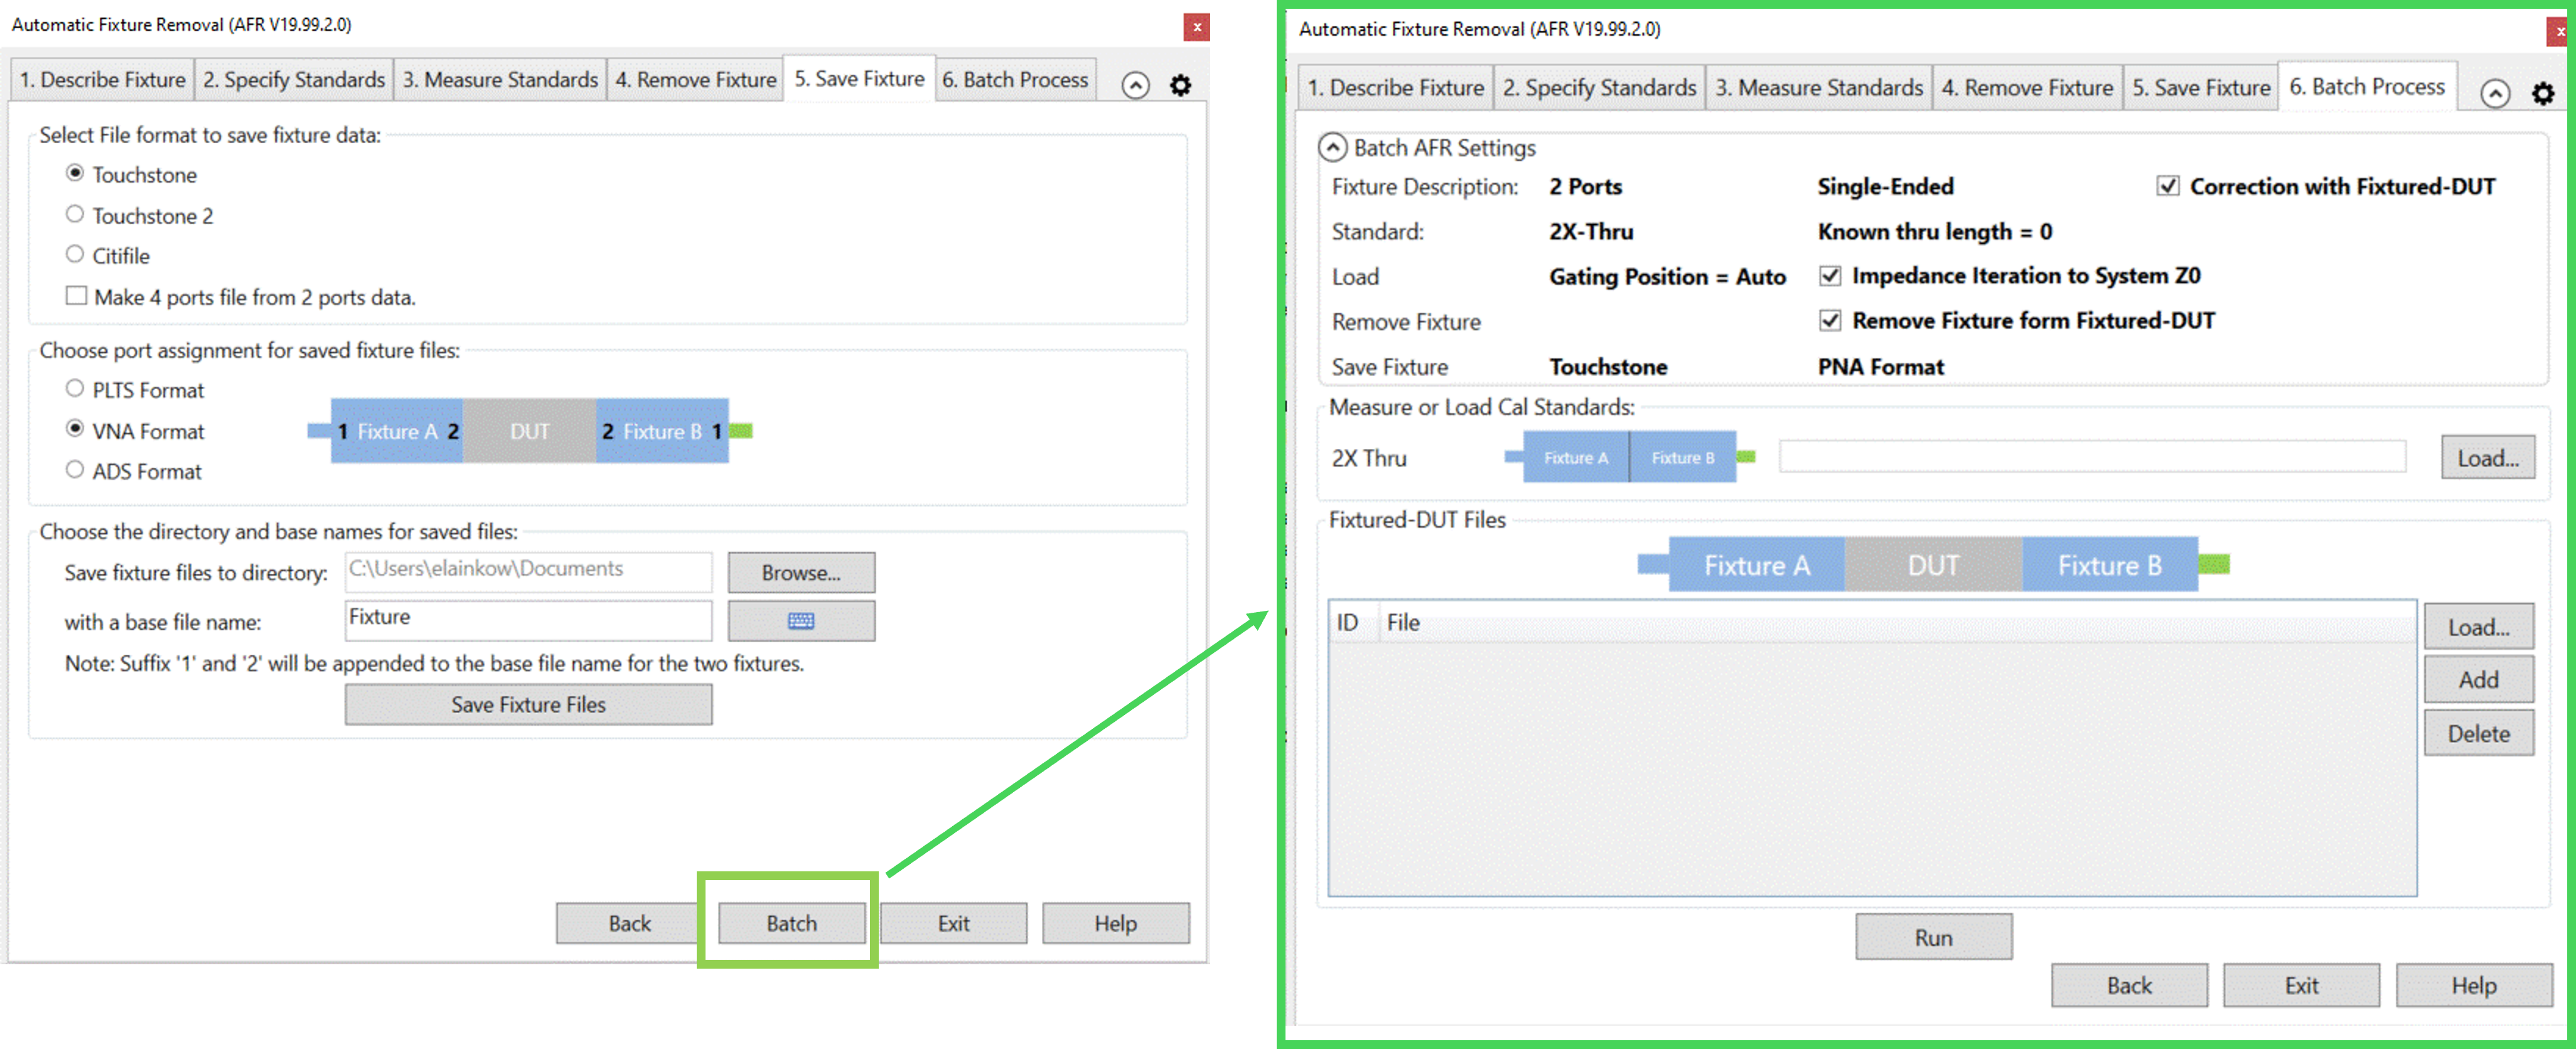Click the small 2X Thru Fixture B block

pyautogui.click(x=1682, y=458)
